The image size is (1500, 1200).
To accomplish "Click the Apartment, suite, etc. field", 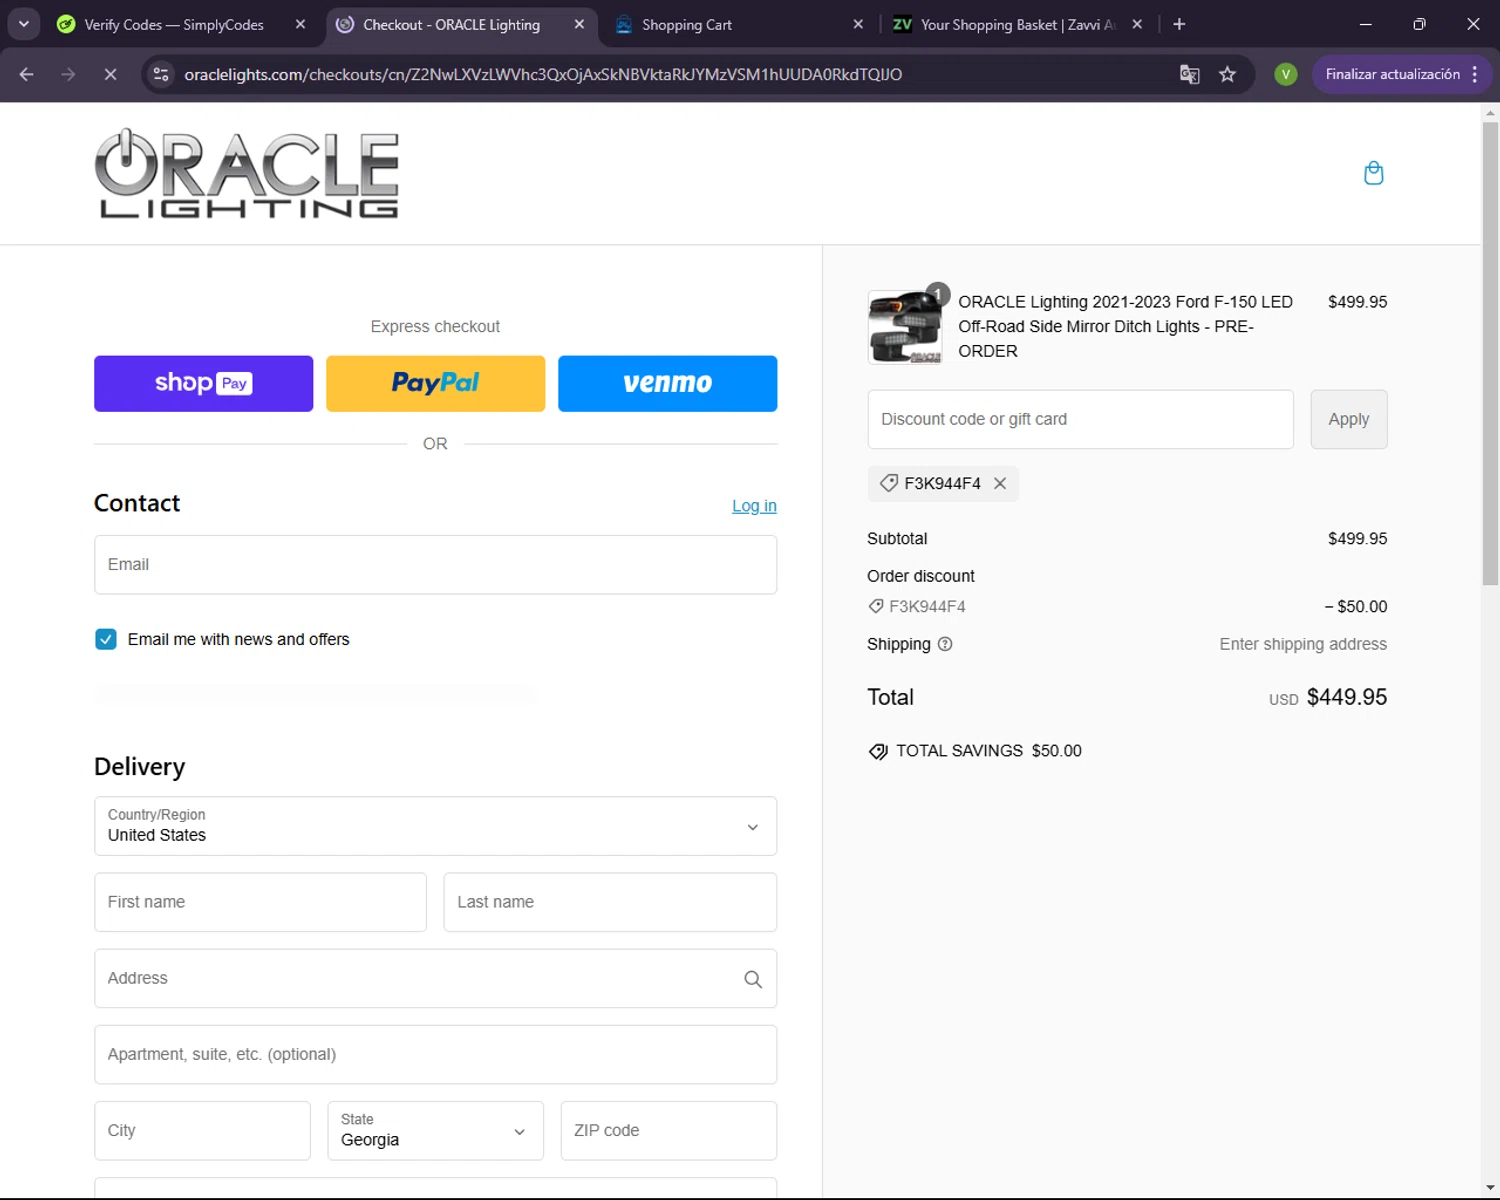I will click(435, 1055).
